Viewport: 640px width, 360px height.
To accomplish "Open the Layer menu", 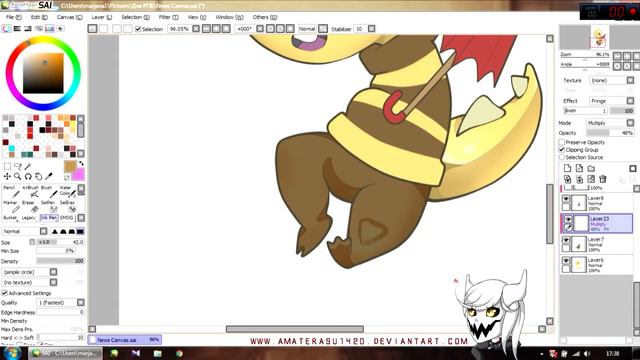I will coord(102,17).
